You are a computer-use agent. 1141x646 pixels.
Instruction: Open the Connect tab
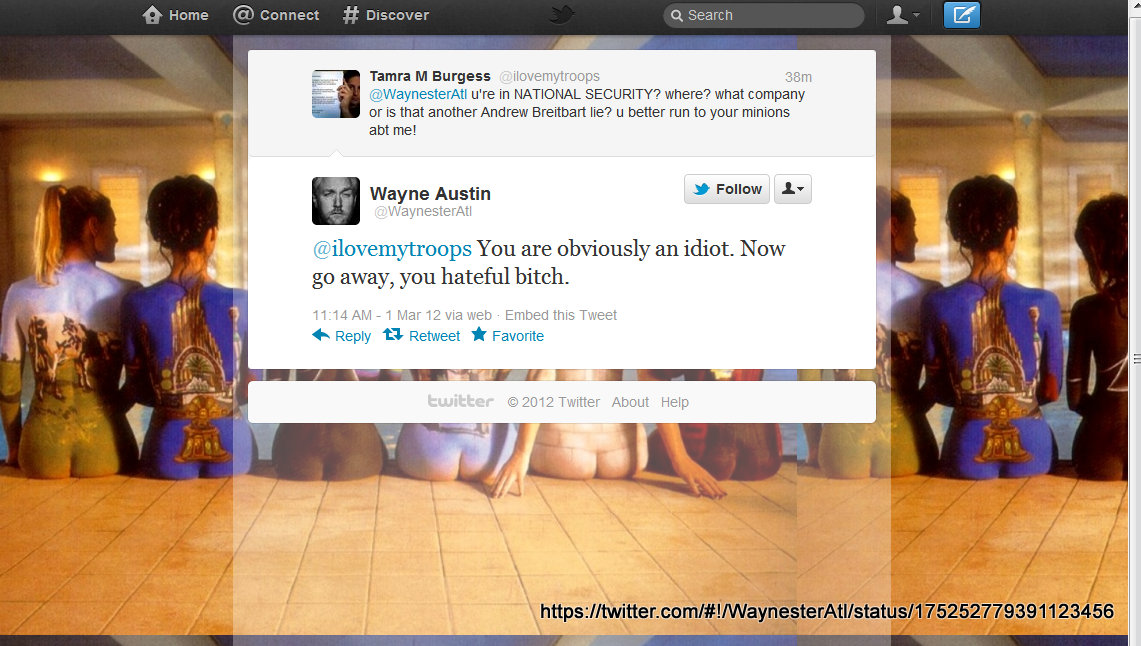276,15
